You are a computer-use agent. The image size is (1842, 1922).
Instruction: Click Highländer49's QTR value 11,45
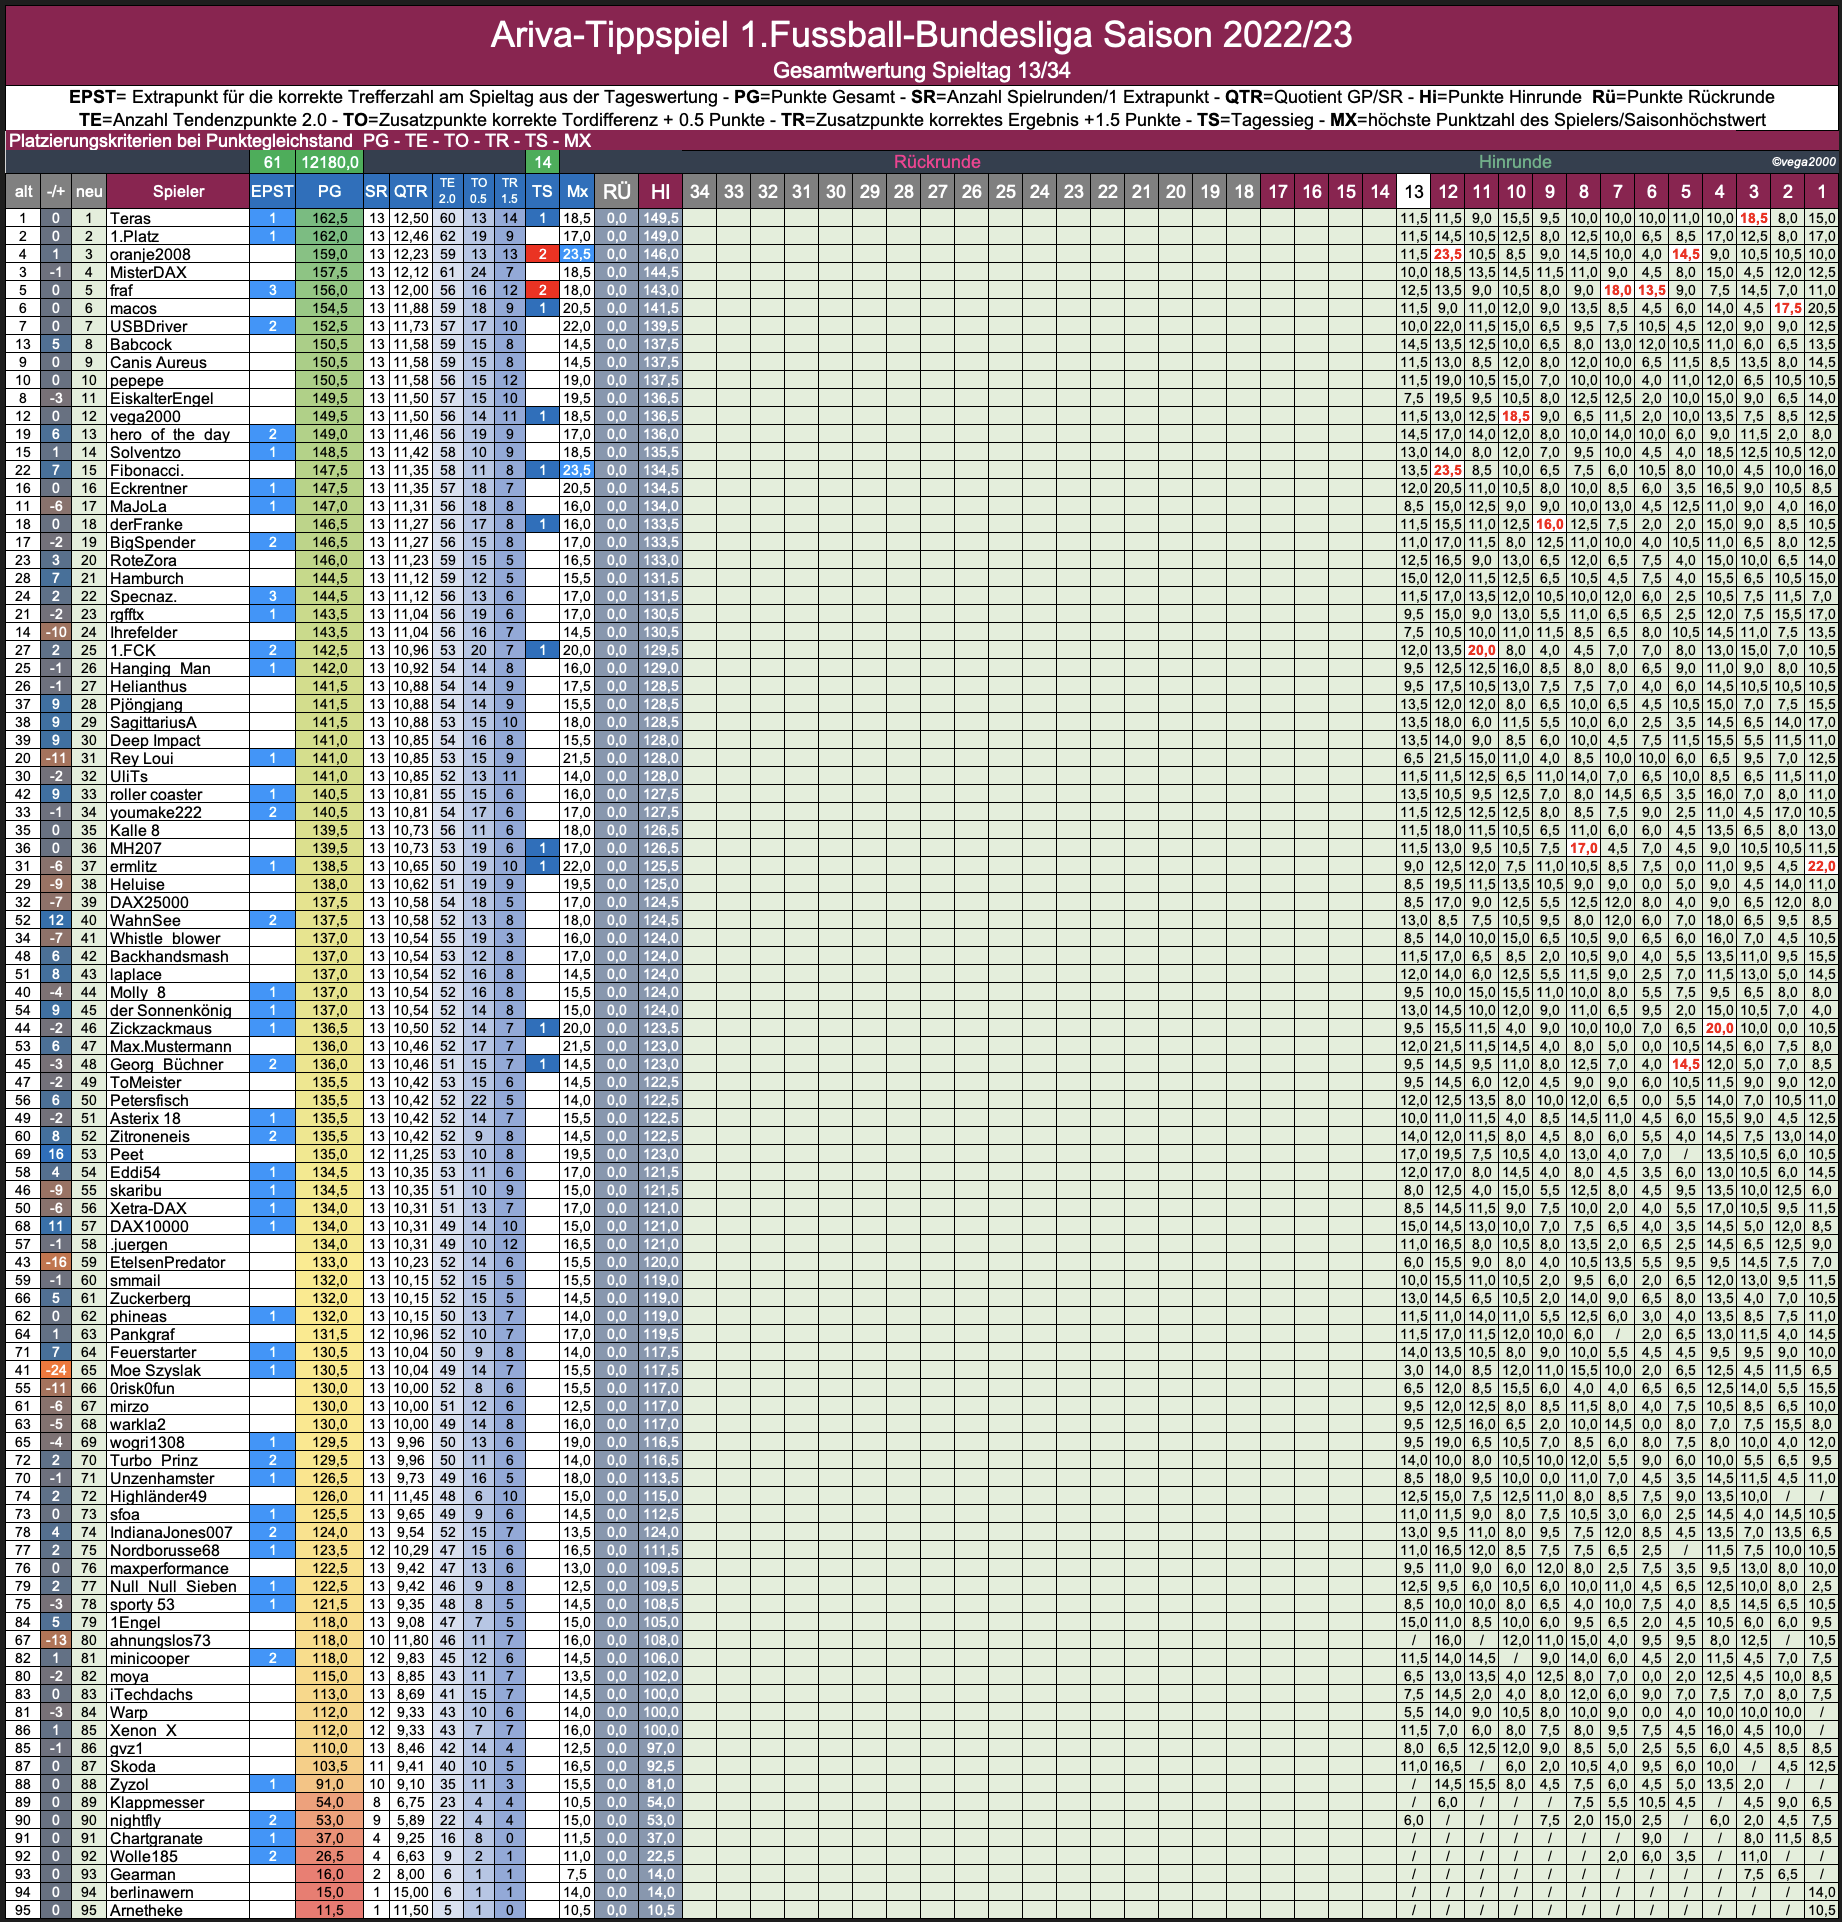(x=410, y=1496)
